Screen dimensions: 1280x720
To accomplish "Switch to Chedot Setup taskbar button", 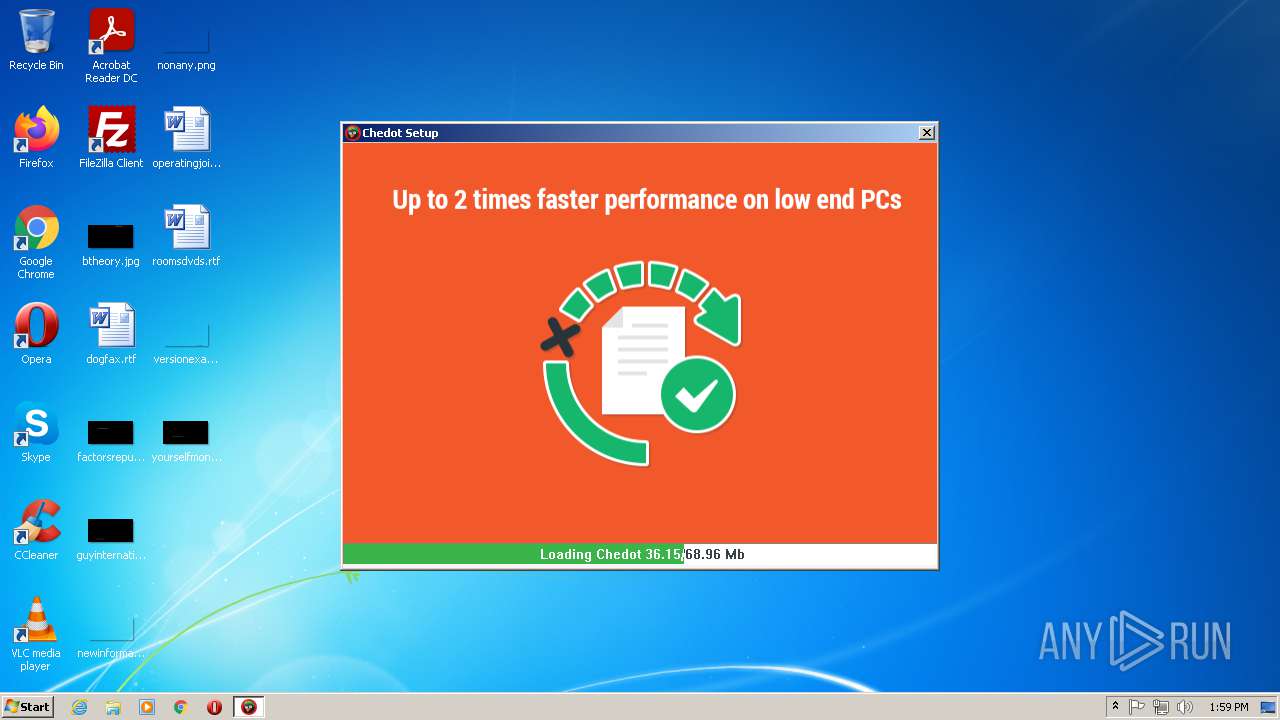I will point(249,707).
